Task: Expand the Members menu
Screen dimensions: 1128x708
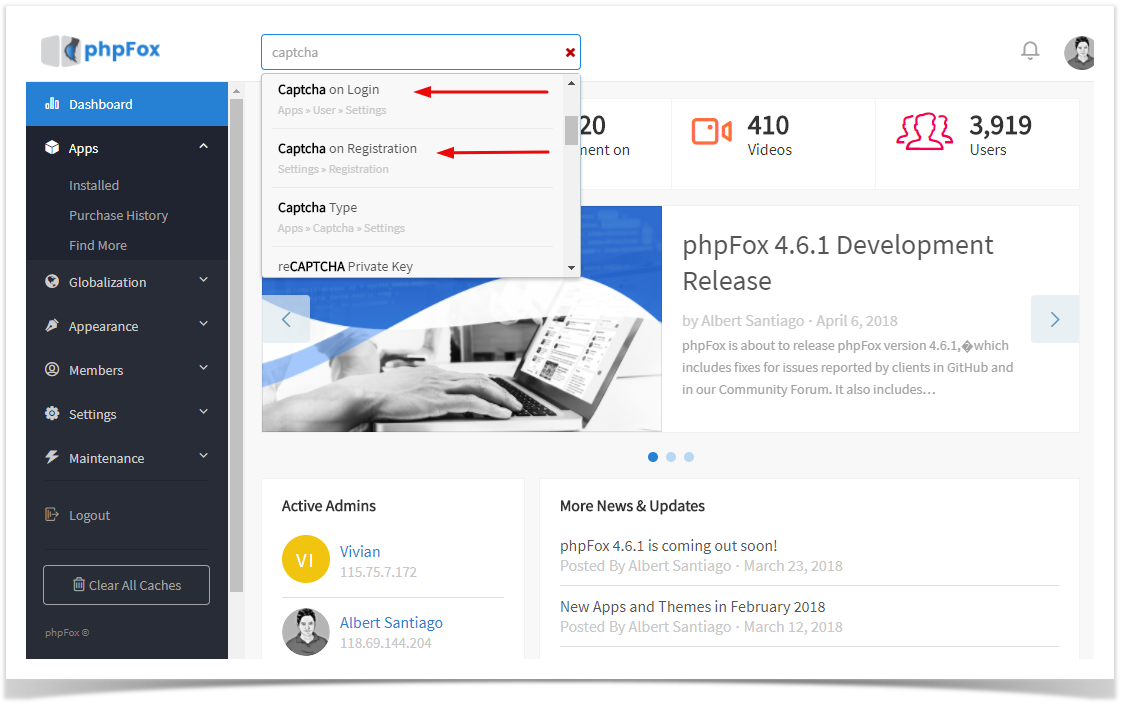Action: coord(204,368)
